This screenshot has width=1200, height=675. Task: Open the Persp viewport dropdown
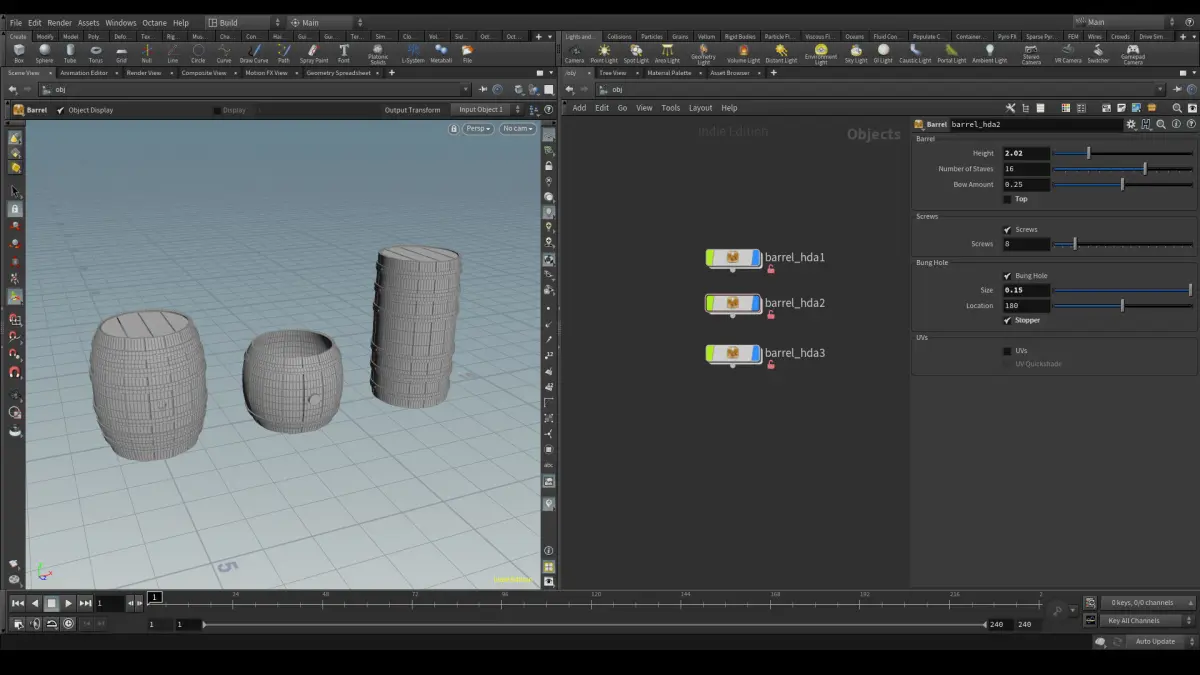click(478, 129)
